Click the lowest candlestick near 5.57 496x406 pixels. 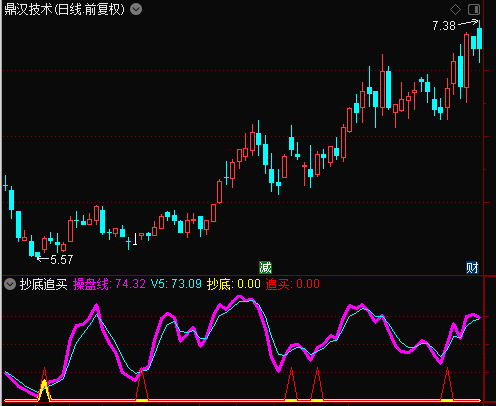37,255
